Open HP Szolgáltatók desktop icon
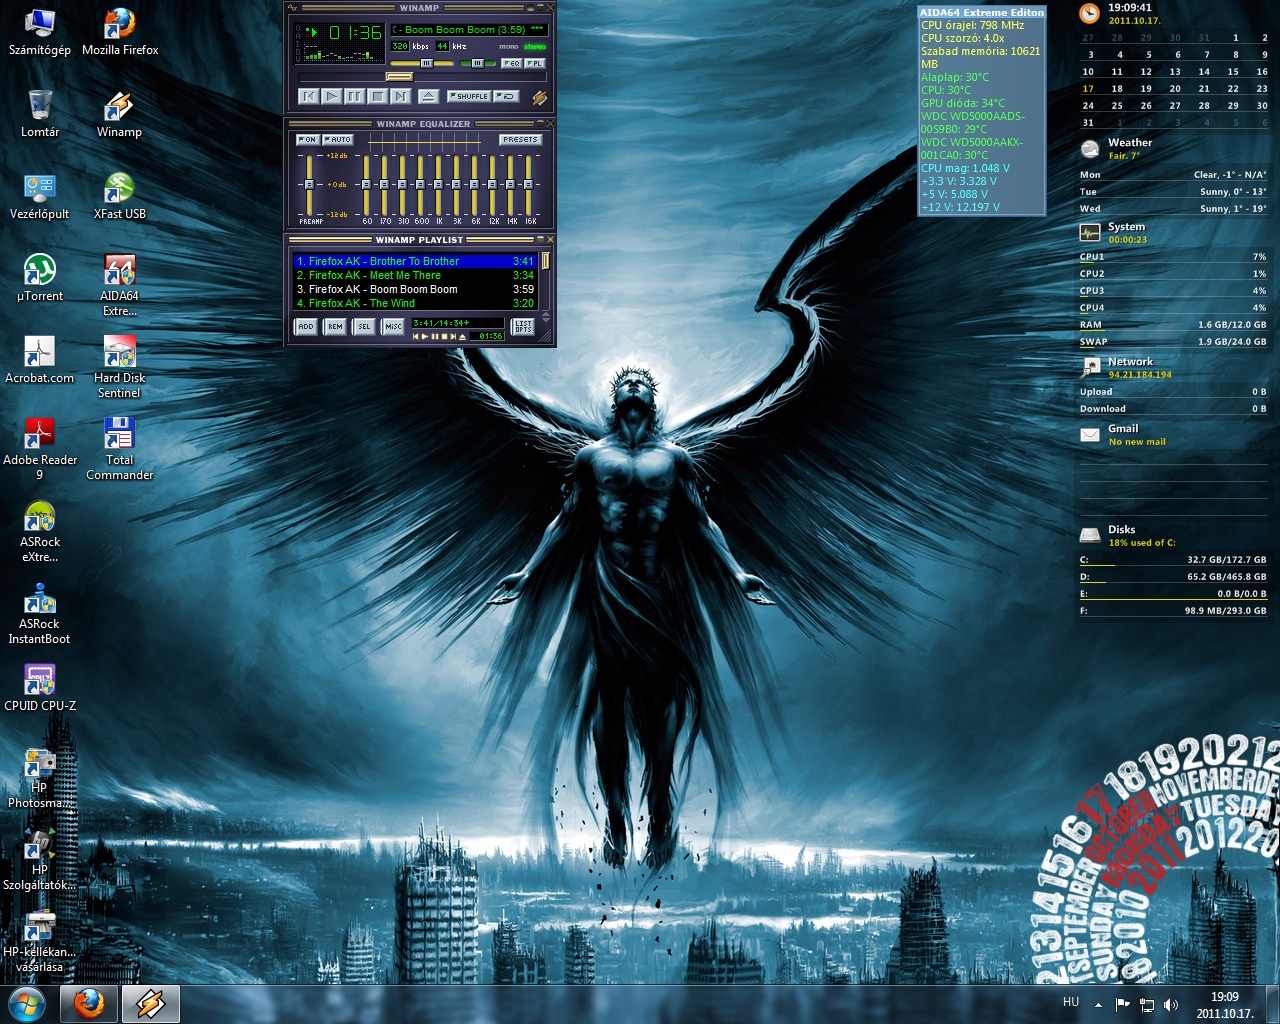The image size is (1280, 1024). [40, 860]
